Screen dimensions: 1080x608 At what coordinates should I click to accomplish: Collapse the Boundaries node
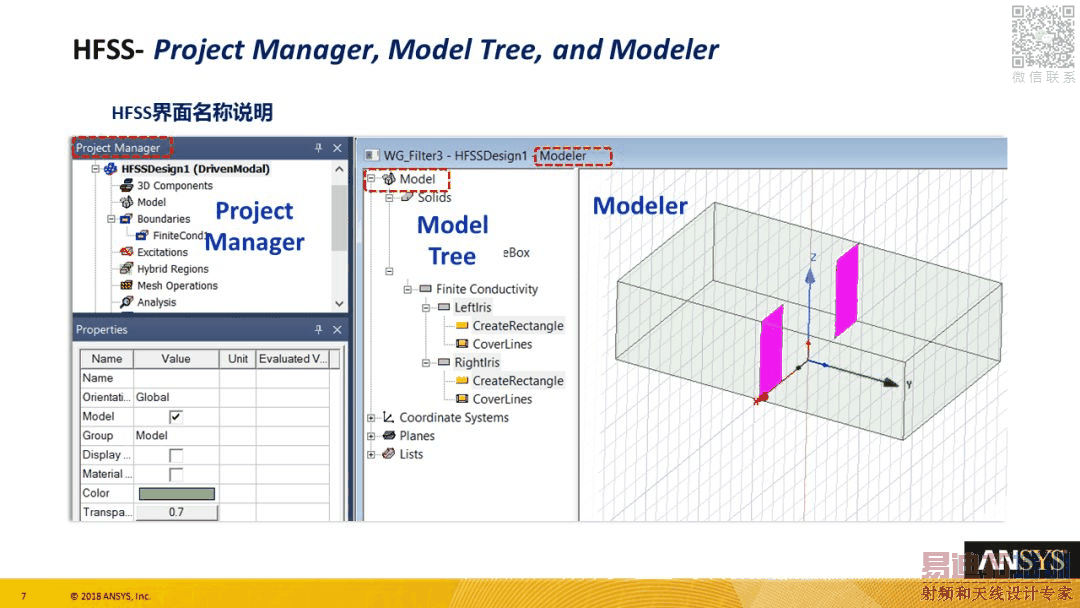click(111, 219)
